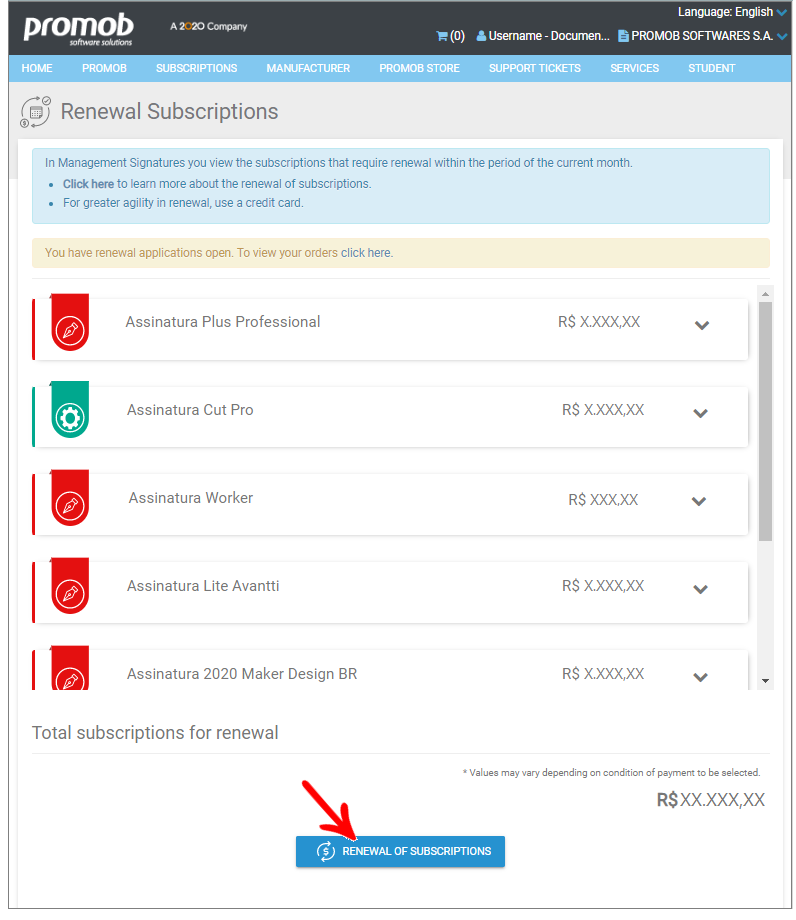Expand the Assinatura Lite Avantti chevron
Screen dimensions: 796x920
tap(700, 589)
